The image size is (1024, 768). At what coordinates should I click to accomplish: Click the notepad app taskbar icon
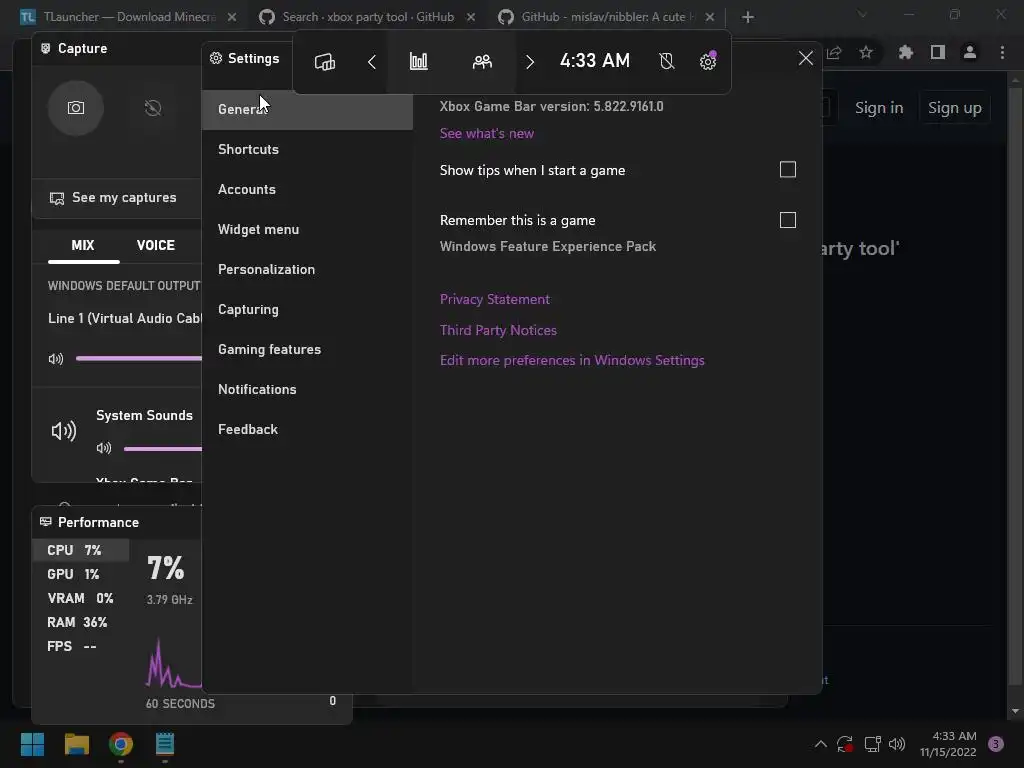tap(165, 744)
